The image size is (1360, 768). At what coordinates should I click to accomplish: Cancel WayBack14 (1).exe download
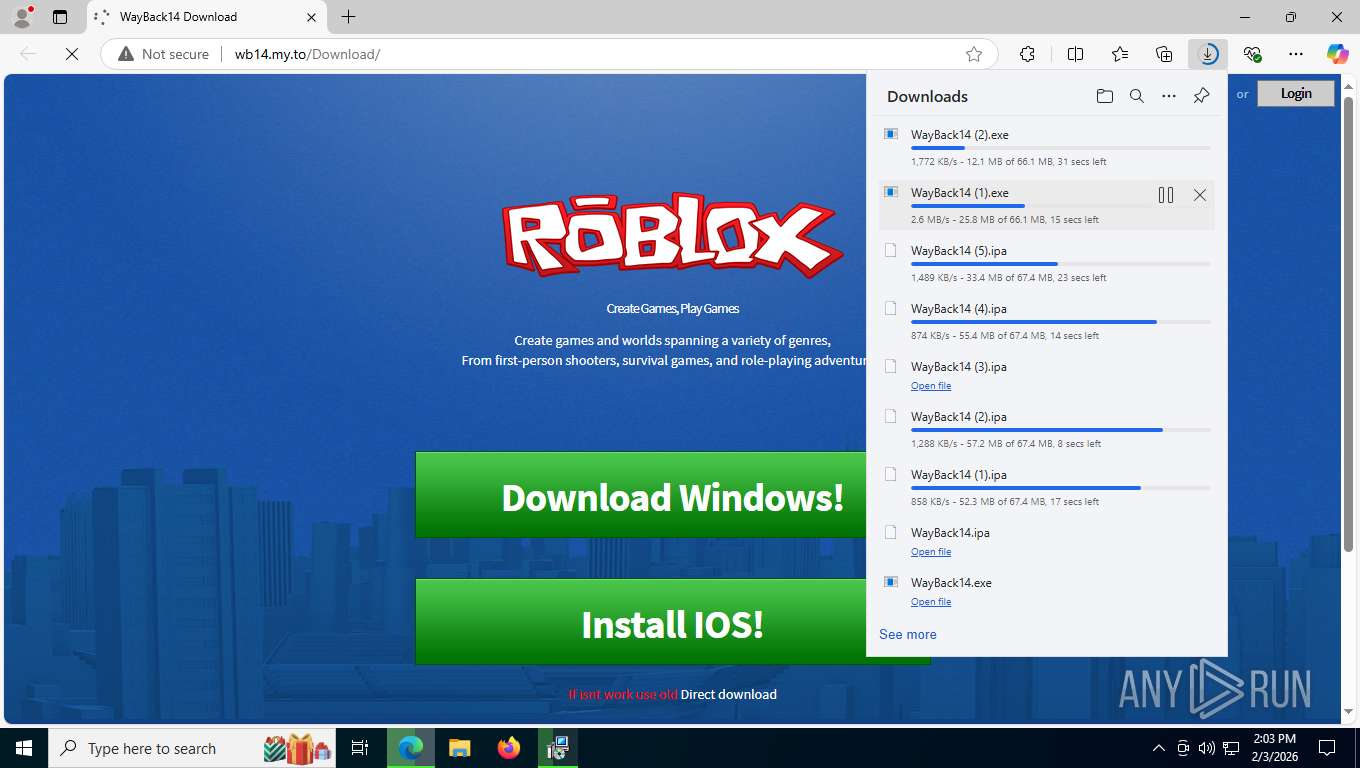pos(1200,195)
